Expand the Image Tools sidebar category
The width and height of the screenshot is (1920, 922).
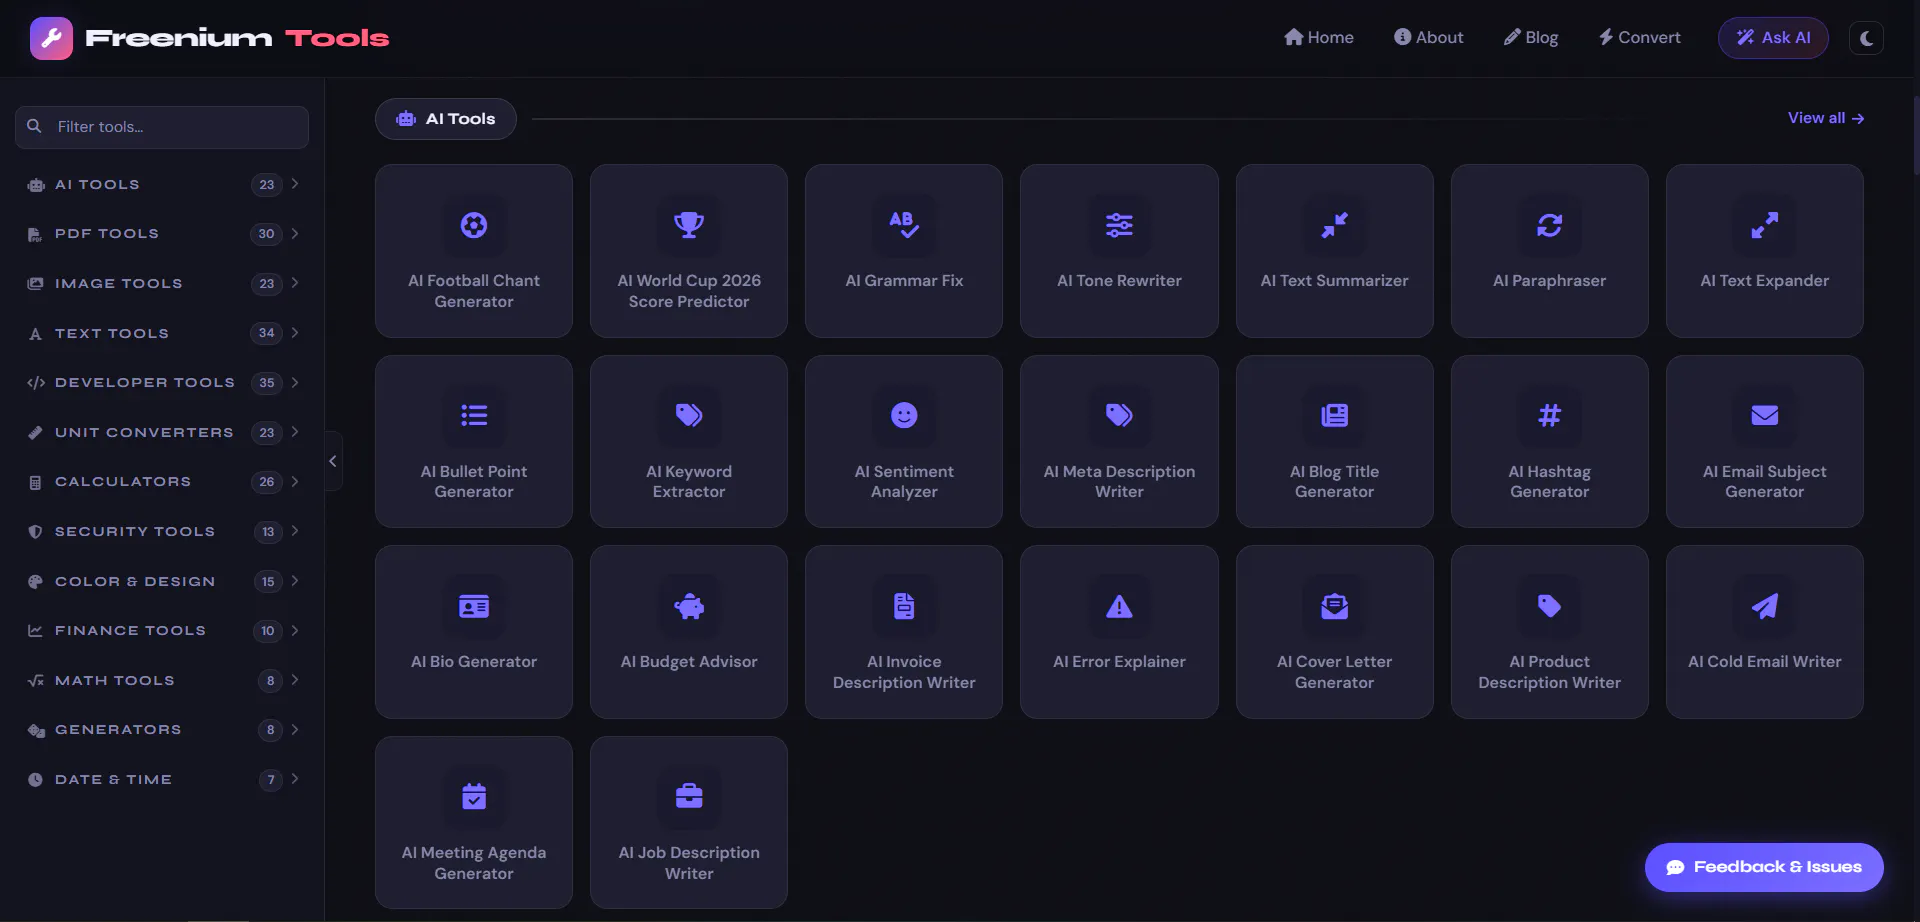tap(162, 283)
